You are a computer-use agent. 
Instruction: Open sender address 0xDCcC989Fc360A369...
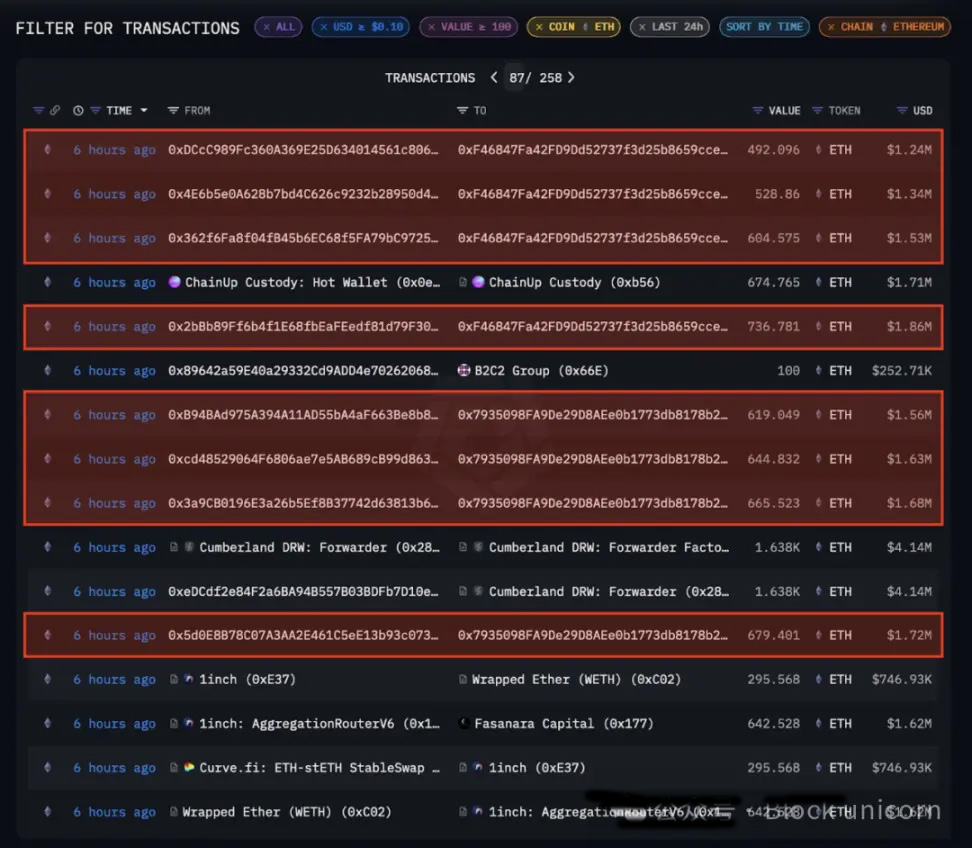coord(303,150)
